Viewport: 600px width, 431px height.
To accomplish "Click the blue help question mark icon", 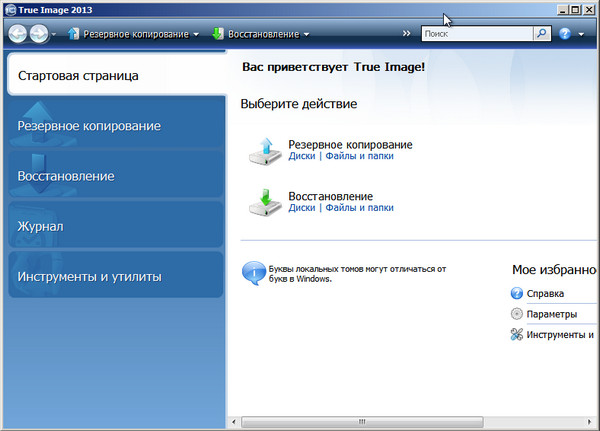I will point(565,34).
